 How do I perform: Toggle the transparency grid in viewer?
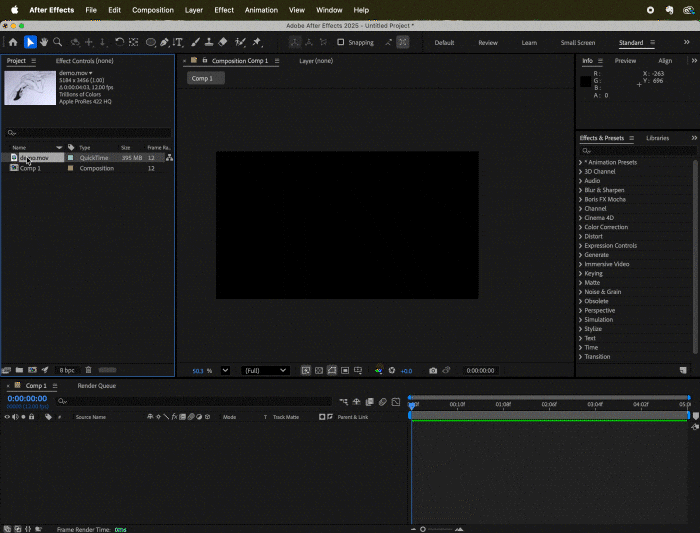point(319,370)
